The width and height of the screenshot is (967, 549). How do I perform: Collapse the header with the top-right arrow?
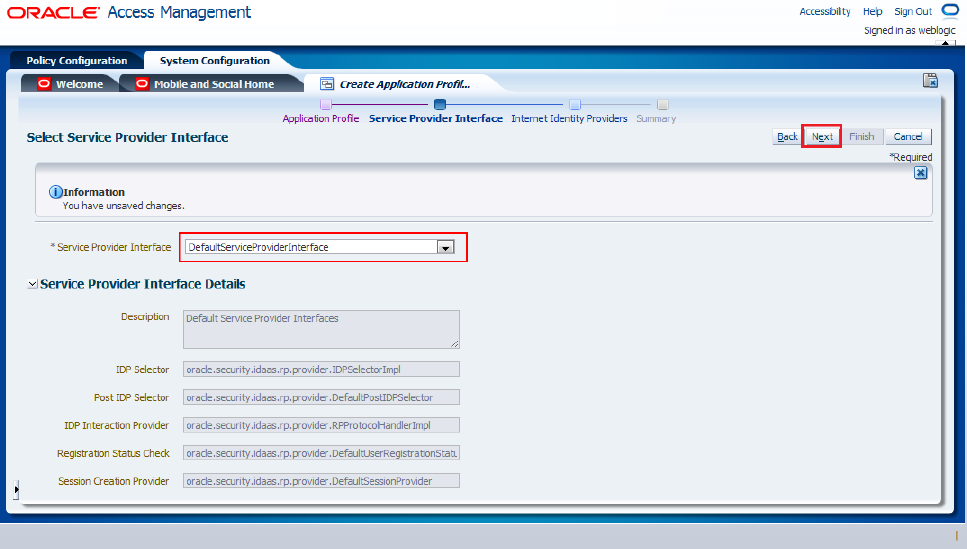(x=945, y=43)
